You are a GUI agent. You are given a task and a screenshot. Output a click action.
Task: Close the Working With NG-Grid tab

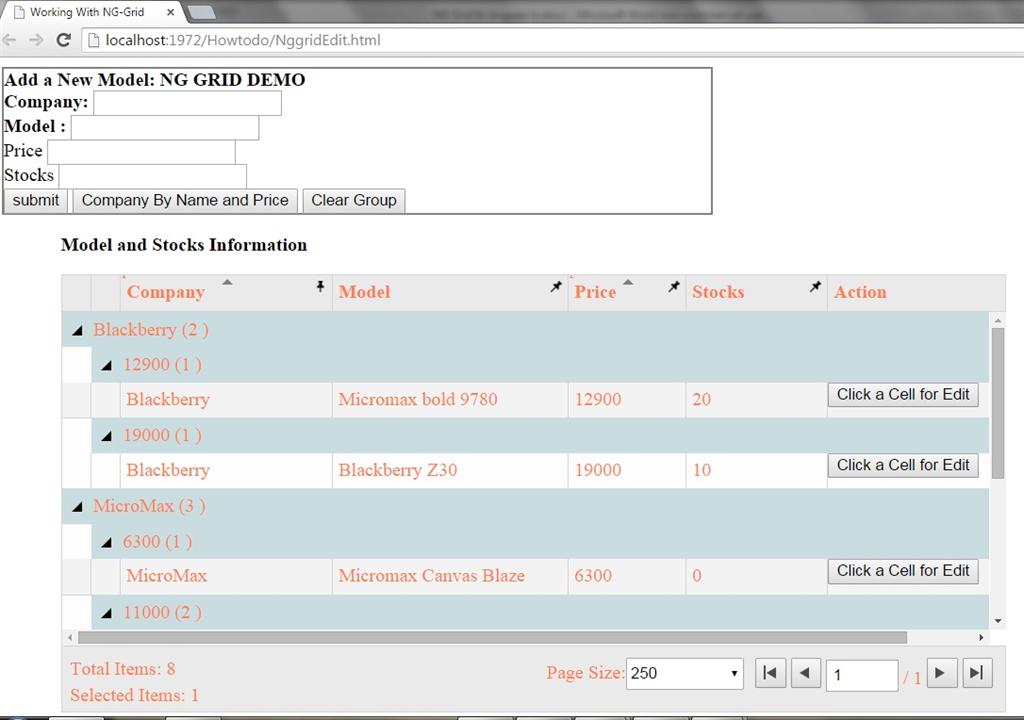[x=170, y=12]
